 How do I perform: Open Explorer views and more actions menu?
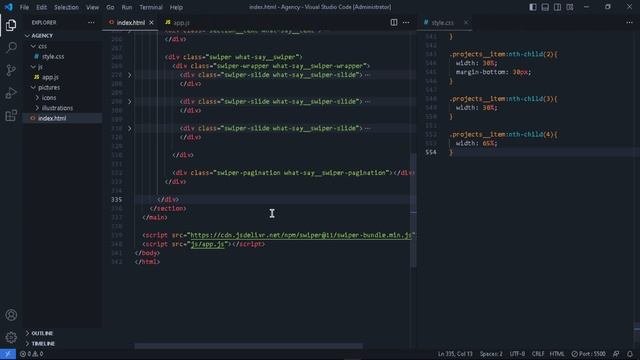[x=91, y=22]
